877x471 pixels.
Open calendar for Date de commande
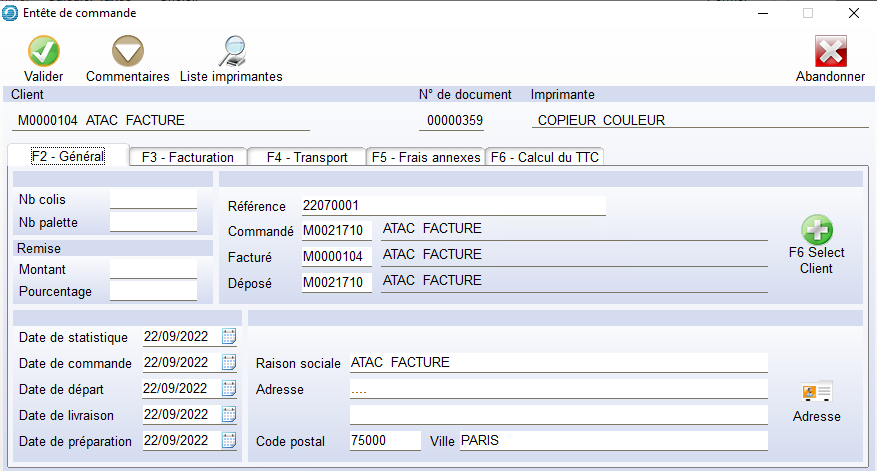[x=229, y=362]
